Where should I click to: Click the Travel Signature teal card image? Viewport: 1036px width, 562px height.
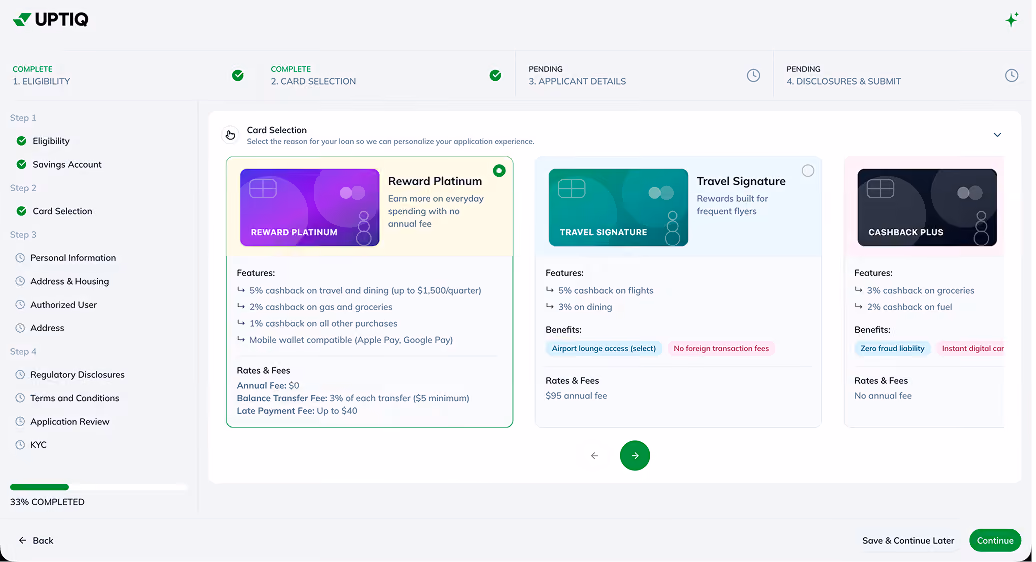(618, 207)
